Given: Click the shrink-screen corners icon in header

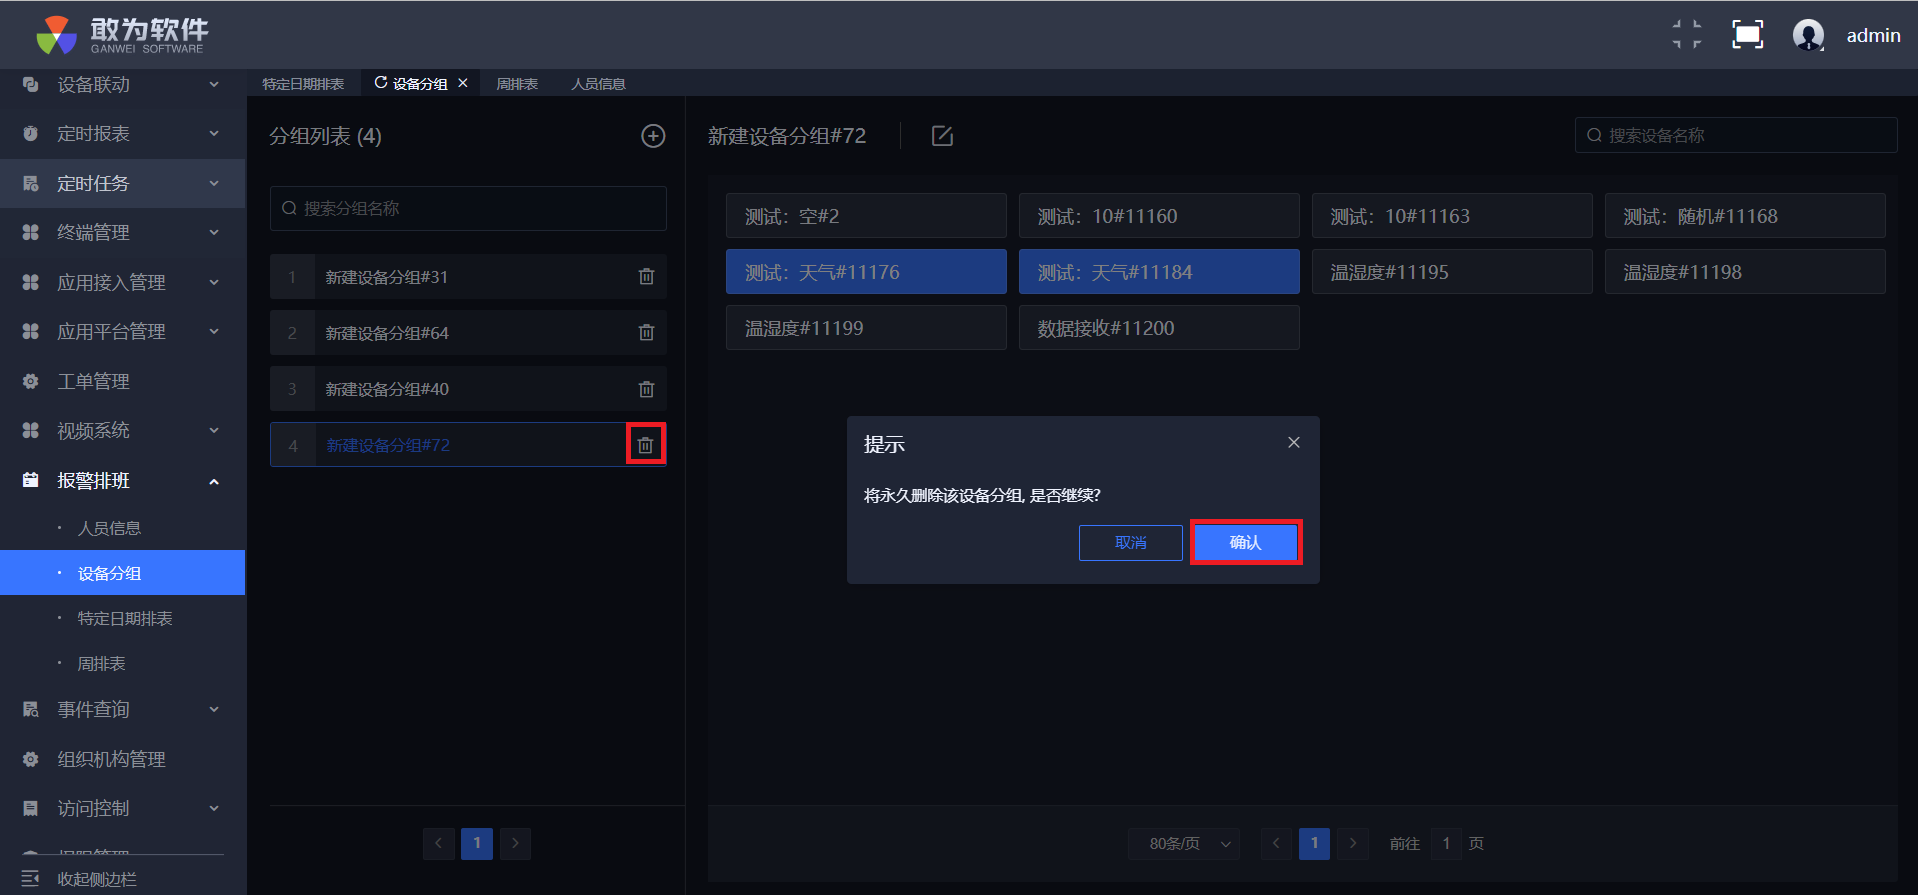Looking at the screenshot, I should (x=1687, y=35).
